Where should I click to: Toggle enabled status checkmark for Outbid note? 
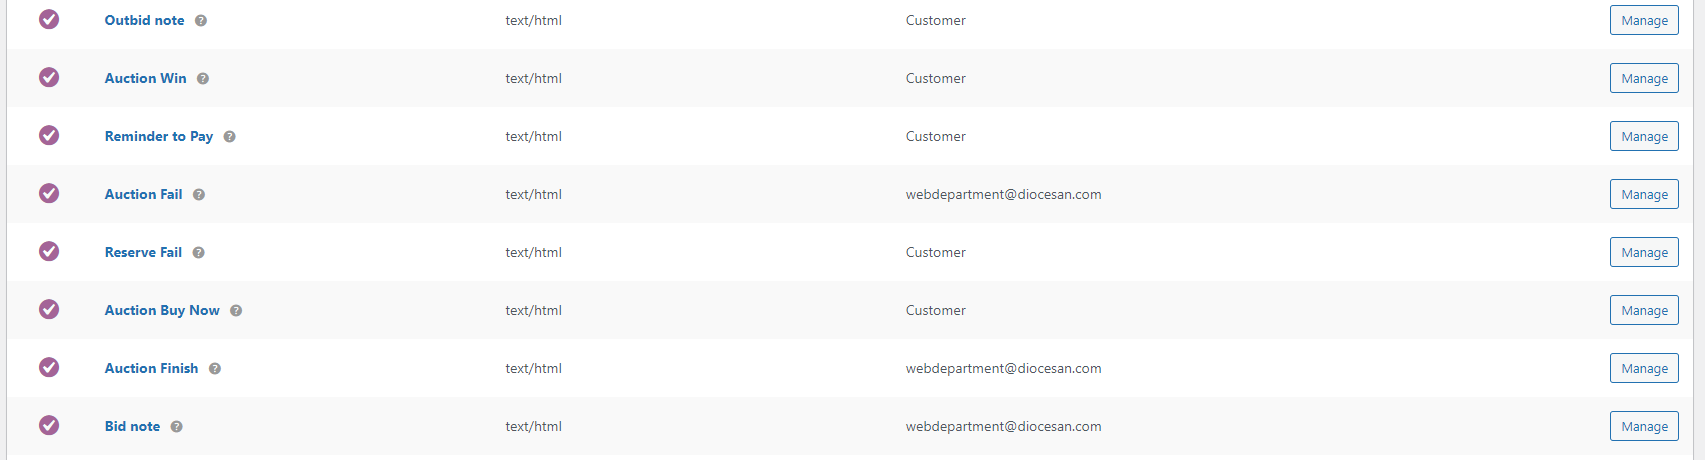click(x=49, y=20)
